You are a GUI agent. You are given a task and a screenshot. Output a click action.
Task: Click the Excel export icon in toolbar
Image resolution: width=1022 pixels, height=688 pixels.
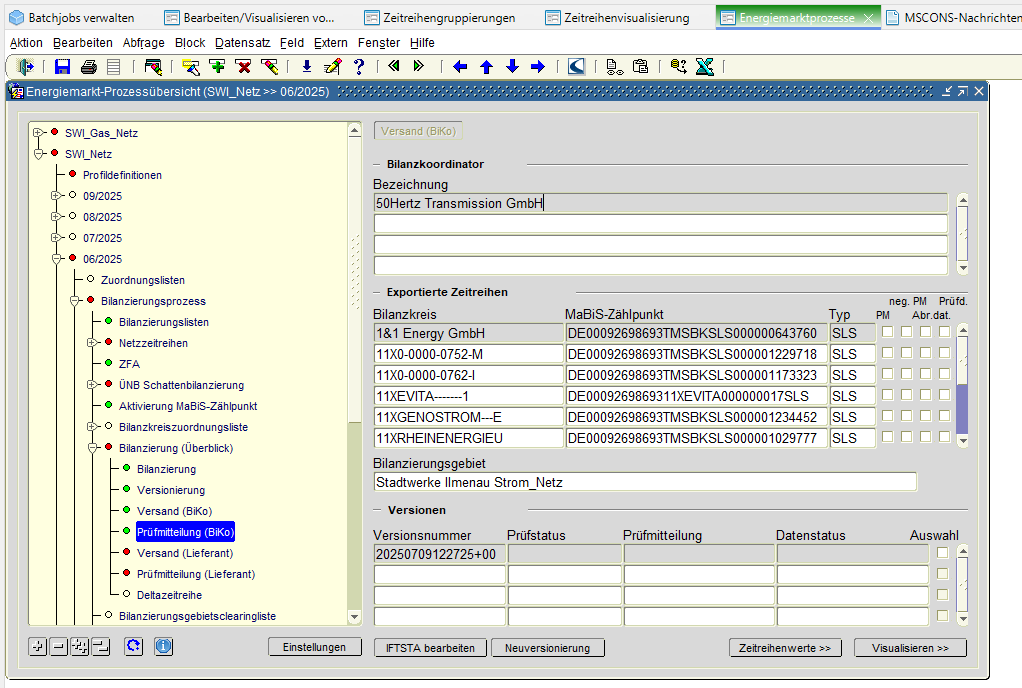point(704,67)
